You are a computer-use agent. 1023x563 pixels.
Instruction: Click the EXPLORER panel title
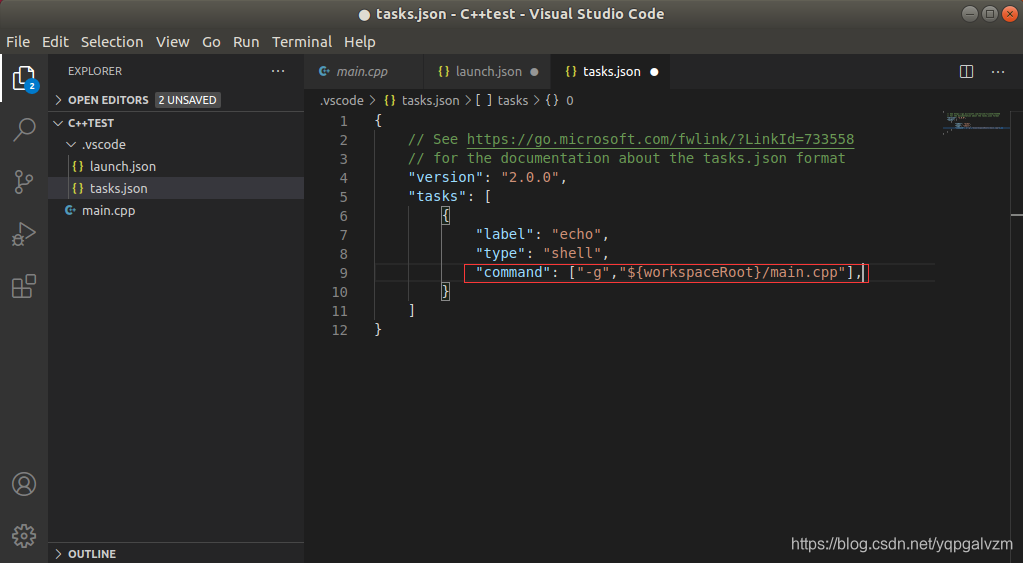pos(95,71)
